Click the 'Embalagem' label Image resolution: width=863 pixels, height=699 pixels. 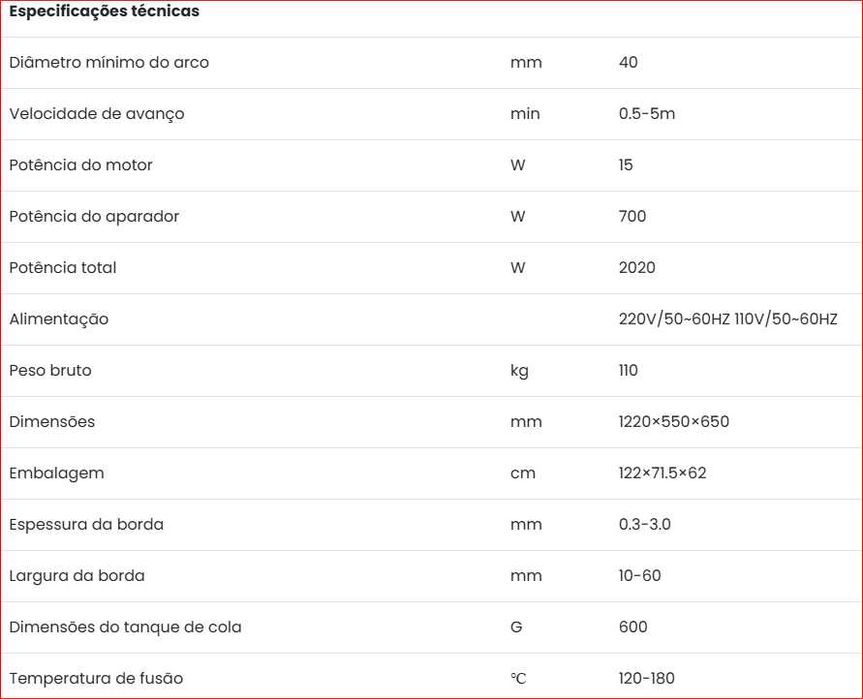pyautogui.click(x=57, y=473)
